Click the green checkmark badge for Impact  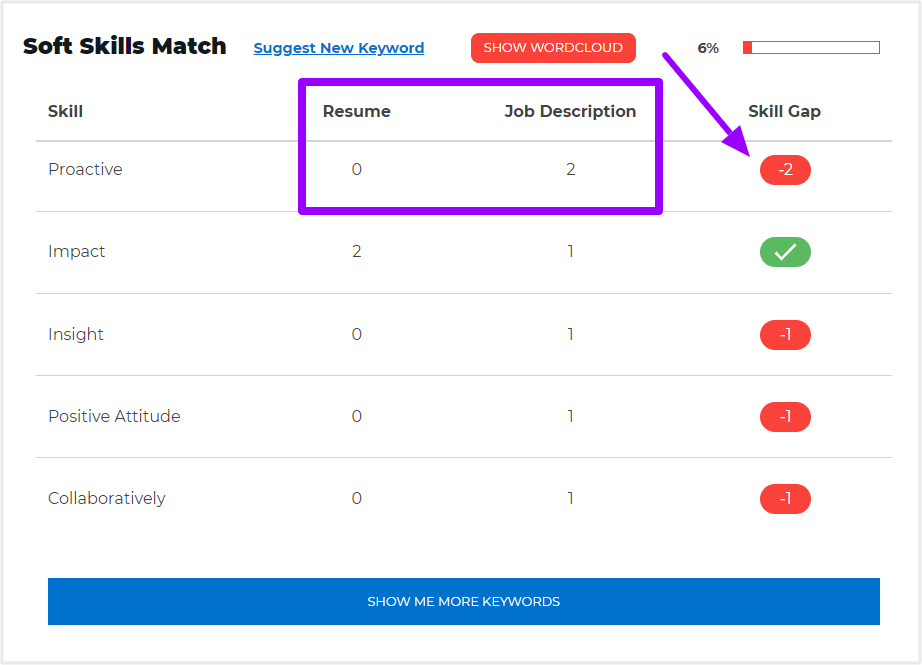pos(785,252)
